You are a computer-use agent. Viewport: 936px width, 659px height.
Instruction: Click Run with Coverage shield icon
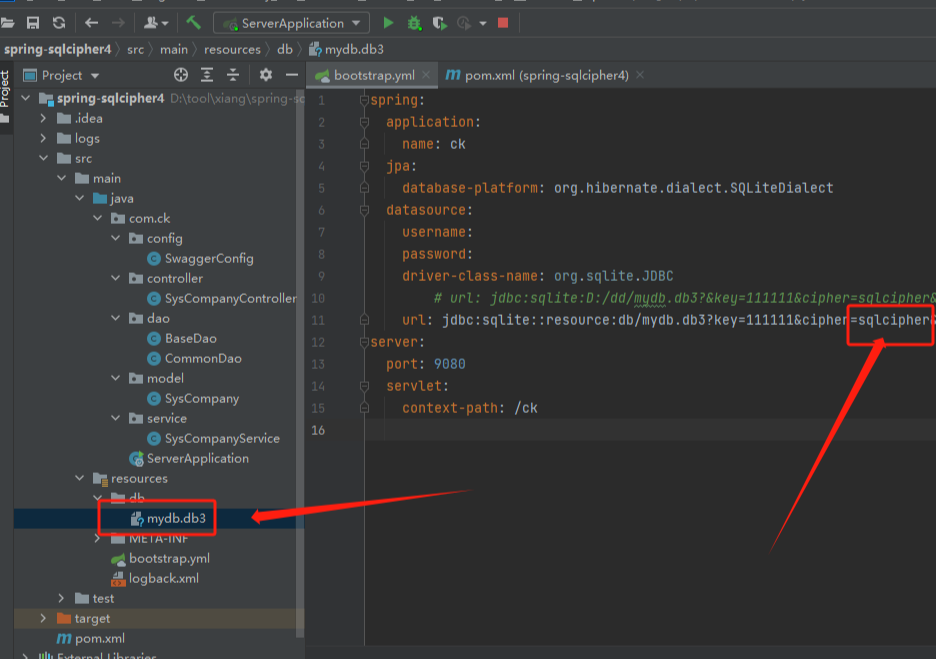point(439,23)
